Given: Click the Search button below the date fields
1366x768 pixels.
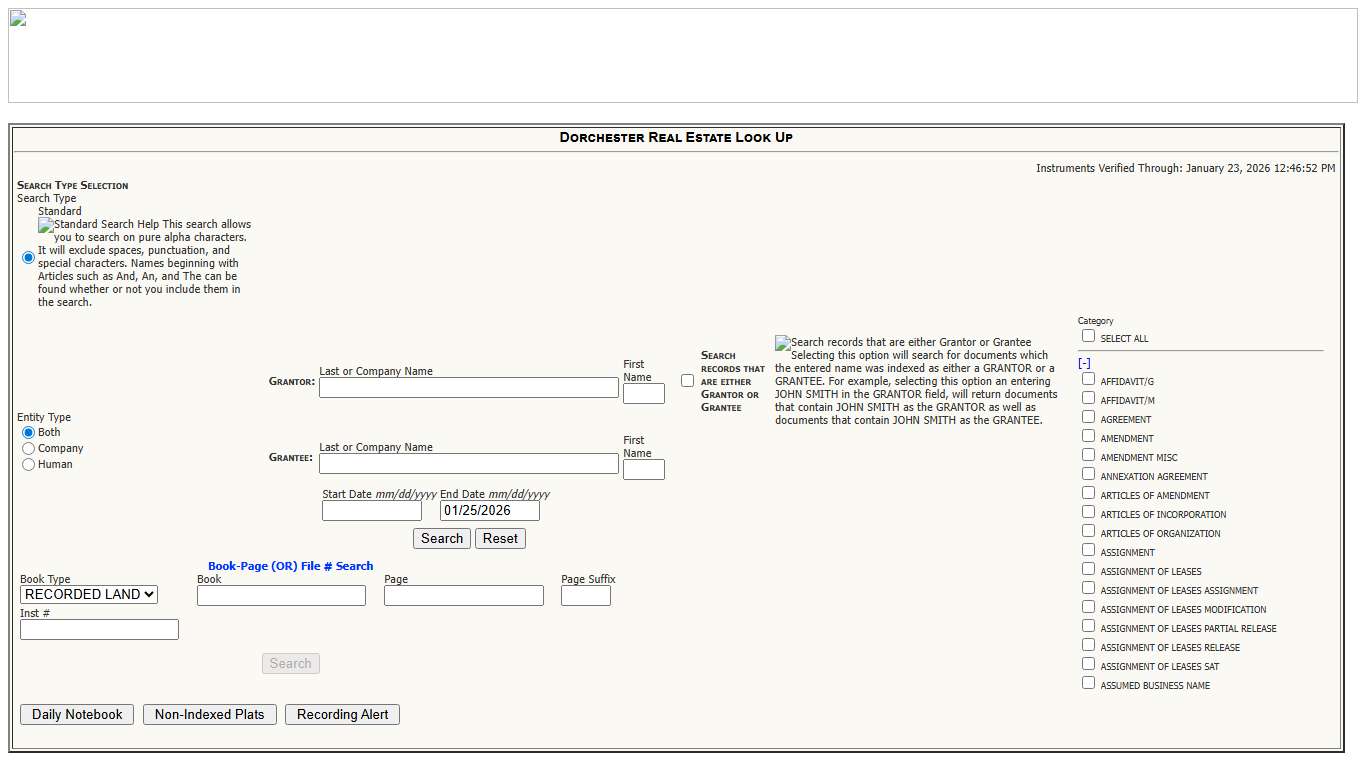Looking at the screenshot, I should point(441,538).
